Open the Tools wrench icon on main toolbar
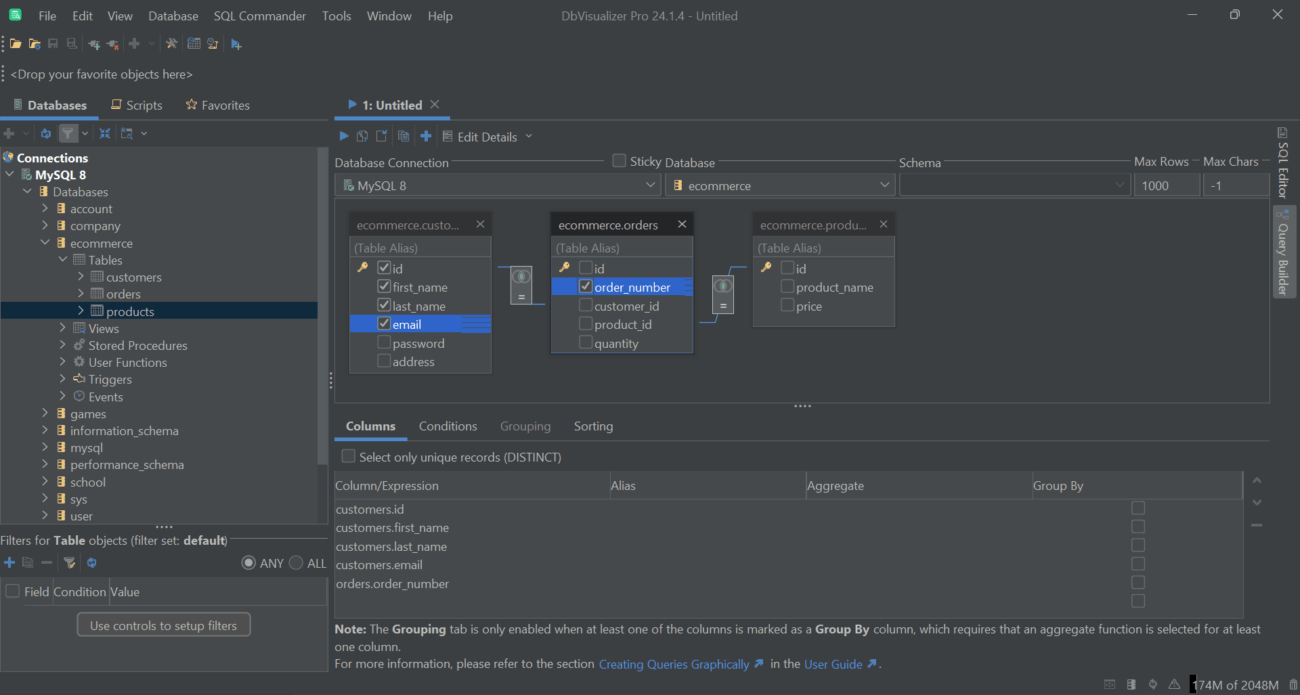 pos(172,43)
